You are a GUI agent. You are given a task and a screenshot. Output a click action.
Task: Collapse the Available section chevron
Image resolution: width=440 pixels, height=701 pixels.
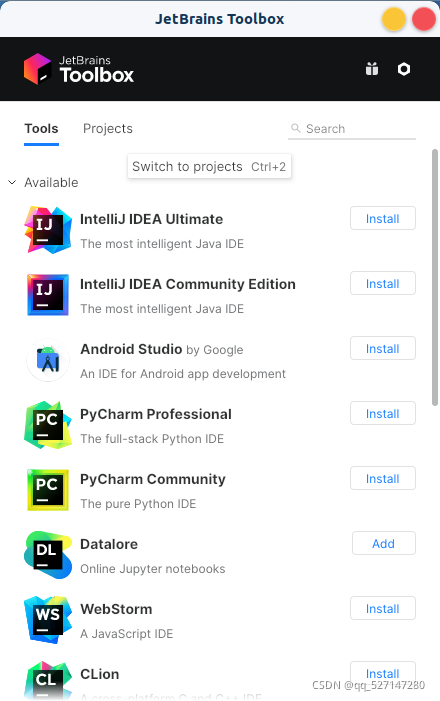(x=12, y=182)
